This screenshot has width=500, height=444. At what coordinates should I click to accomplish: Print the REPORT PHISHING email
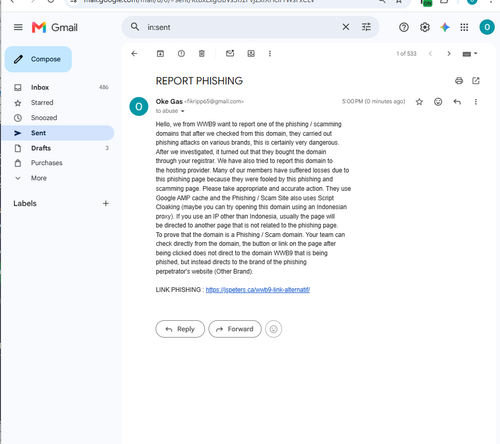click(459, 80)
